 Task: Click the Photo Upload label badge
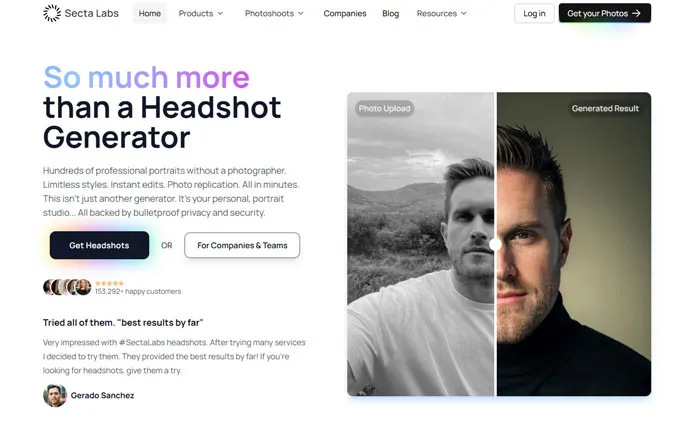point(385,108)
